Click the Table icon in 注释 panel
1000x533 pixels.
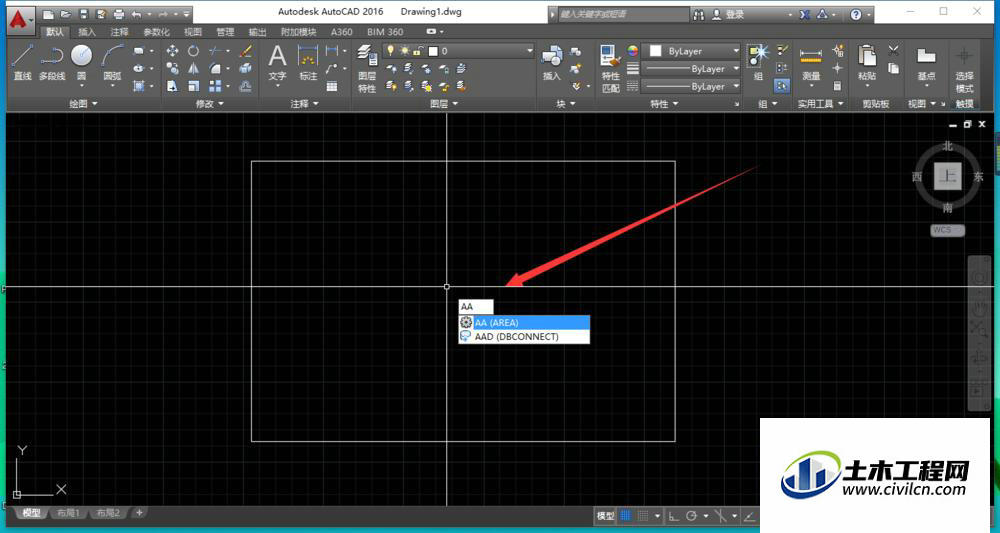pos(332,86)
